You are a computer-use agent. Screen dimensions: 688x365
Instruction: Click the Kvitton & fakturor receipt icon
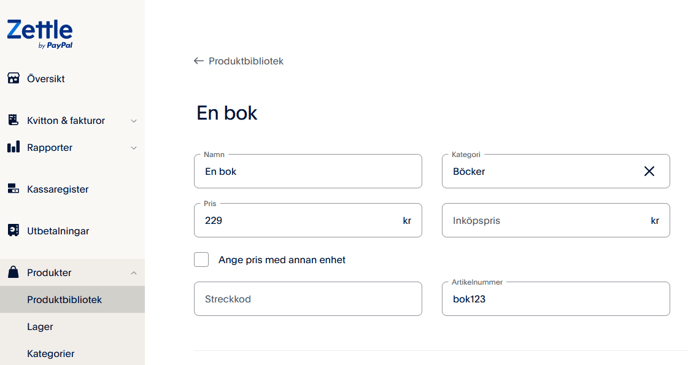14,120
